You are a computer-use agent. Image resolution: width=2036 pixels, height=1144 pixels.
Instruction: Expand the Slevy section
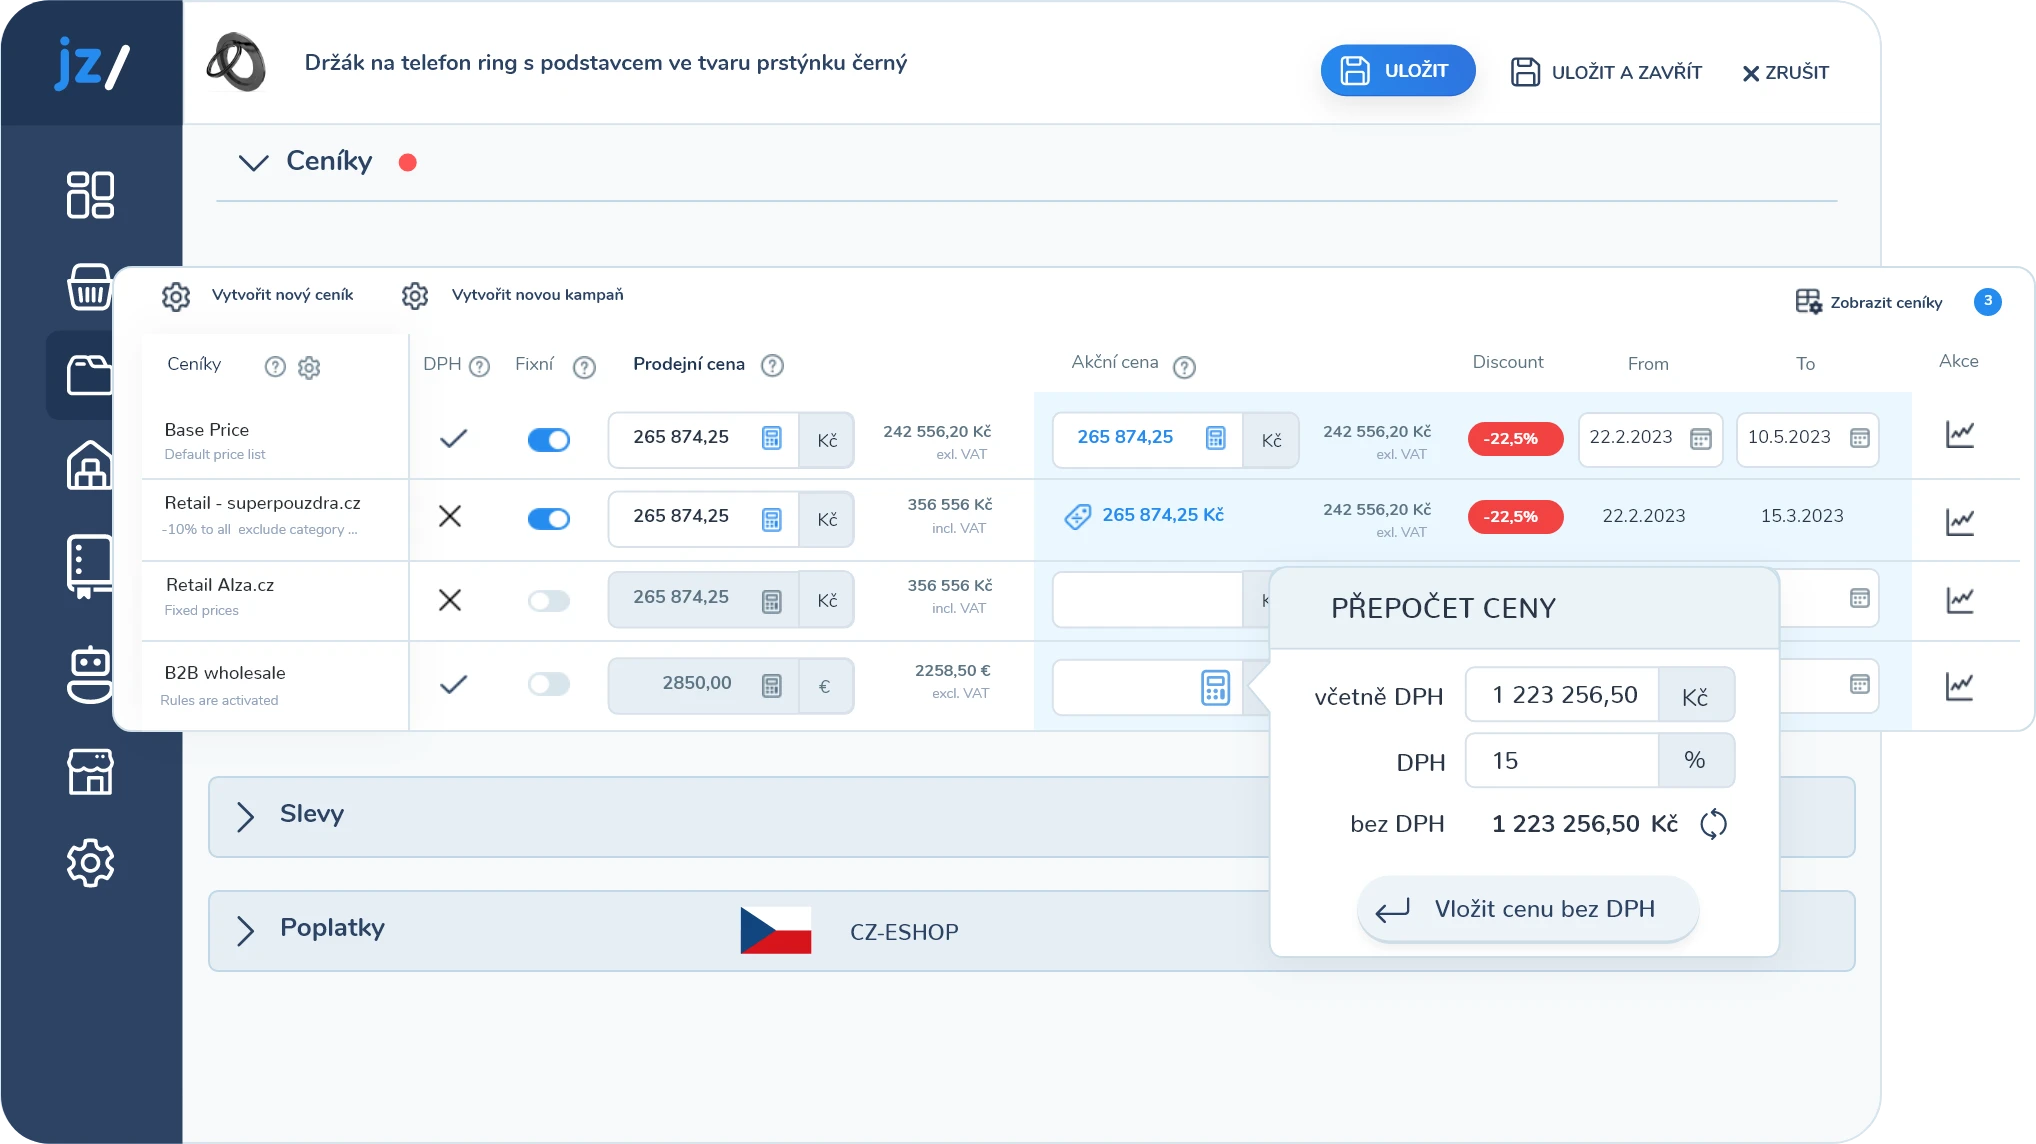[245, 816]
